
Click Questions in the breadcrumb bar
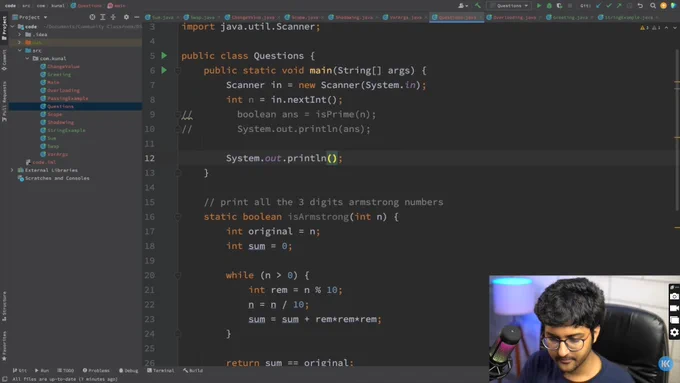pyautogui.click(x=86, y=6)
